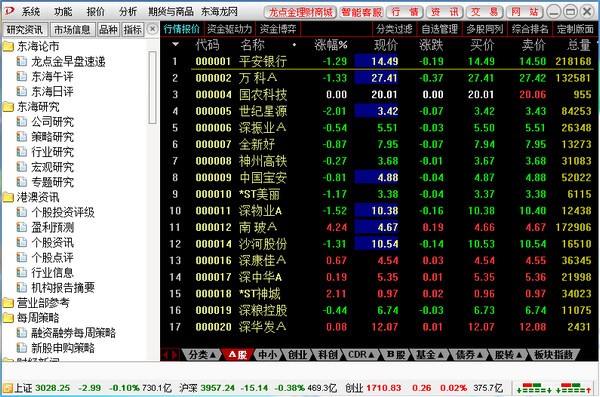The image size is (600, 397).
Task: Click document icon beside 个股点评
Action: (22, 257)
